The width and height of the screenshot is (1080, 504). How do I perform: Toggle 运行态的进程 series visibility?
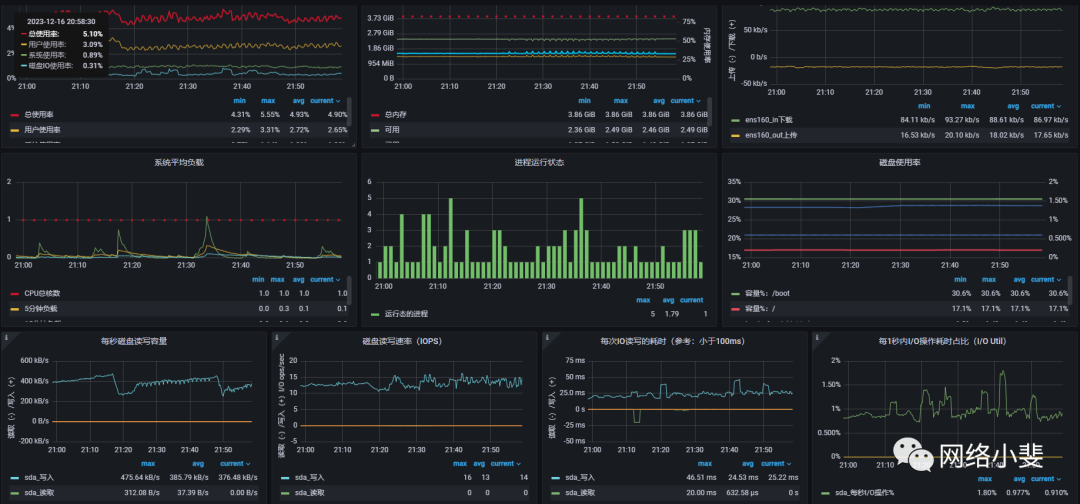pyautogui.click(x=406, y=314)
